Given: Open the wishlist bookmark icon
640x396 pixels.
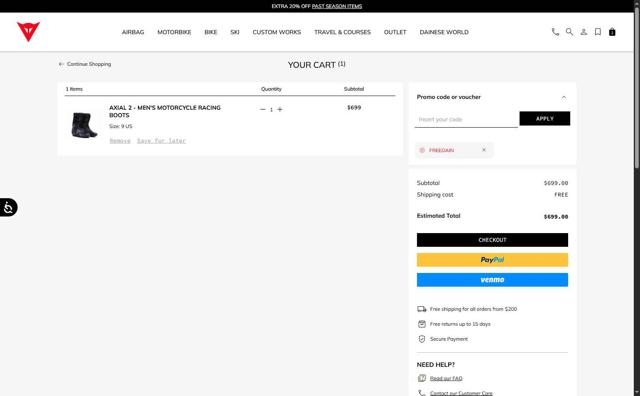Looking at the screenshot, I should (598, 32).
